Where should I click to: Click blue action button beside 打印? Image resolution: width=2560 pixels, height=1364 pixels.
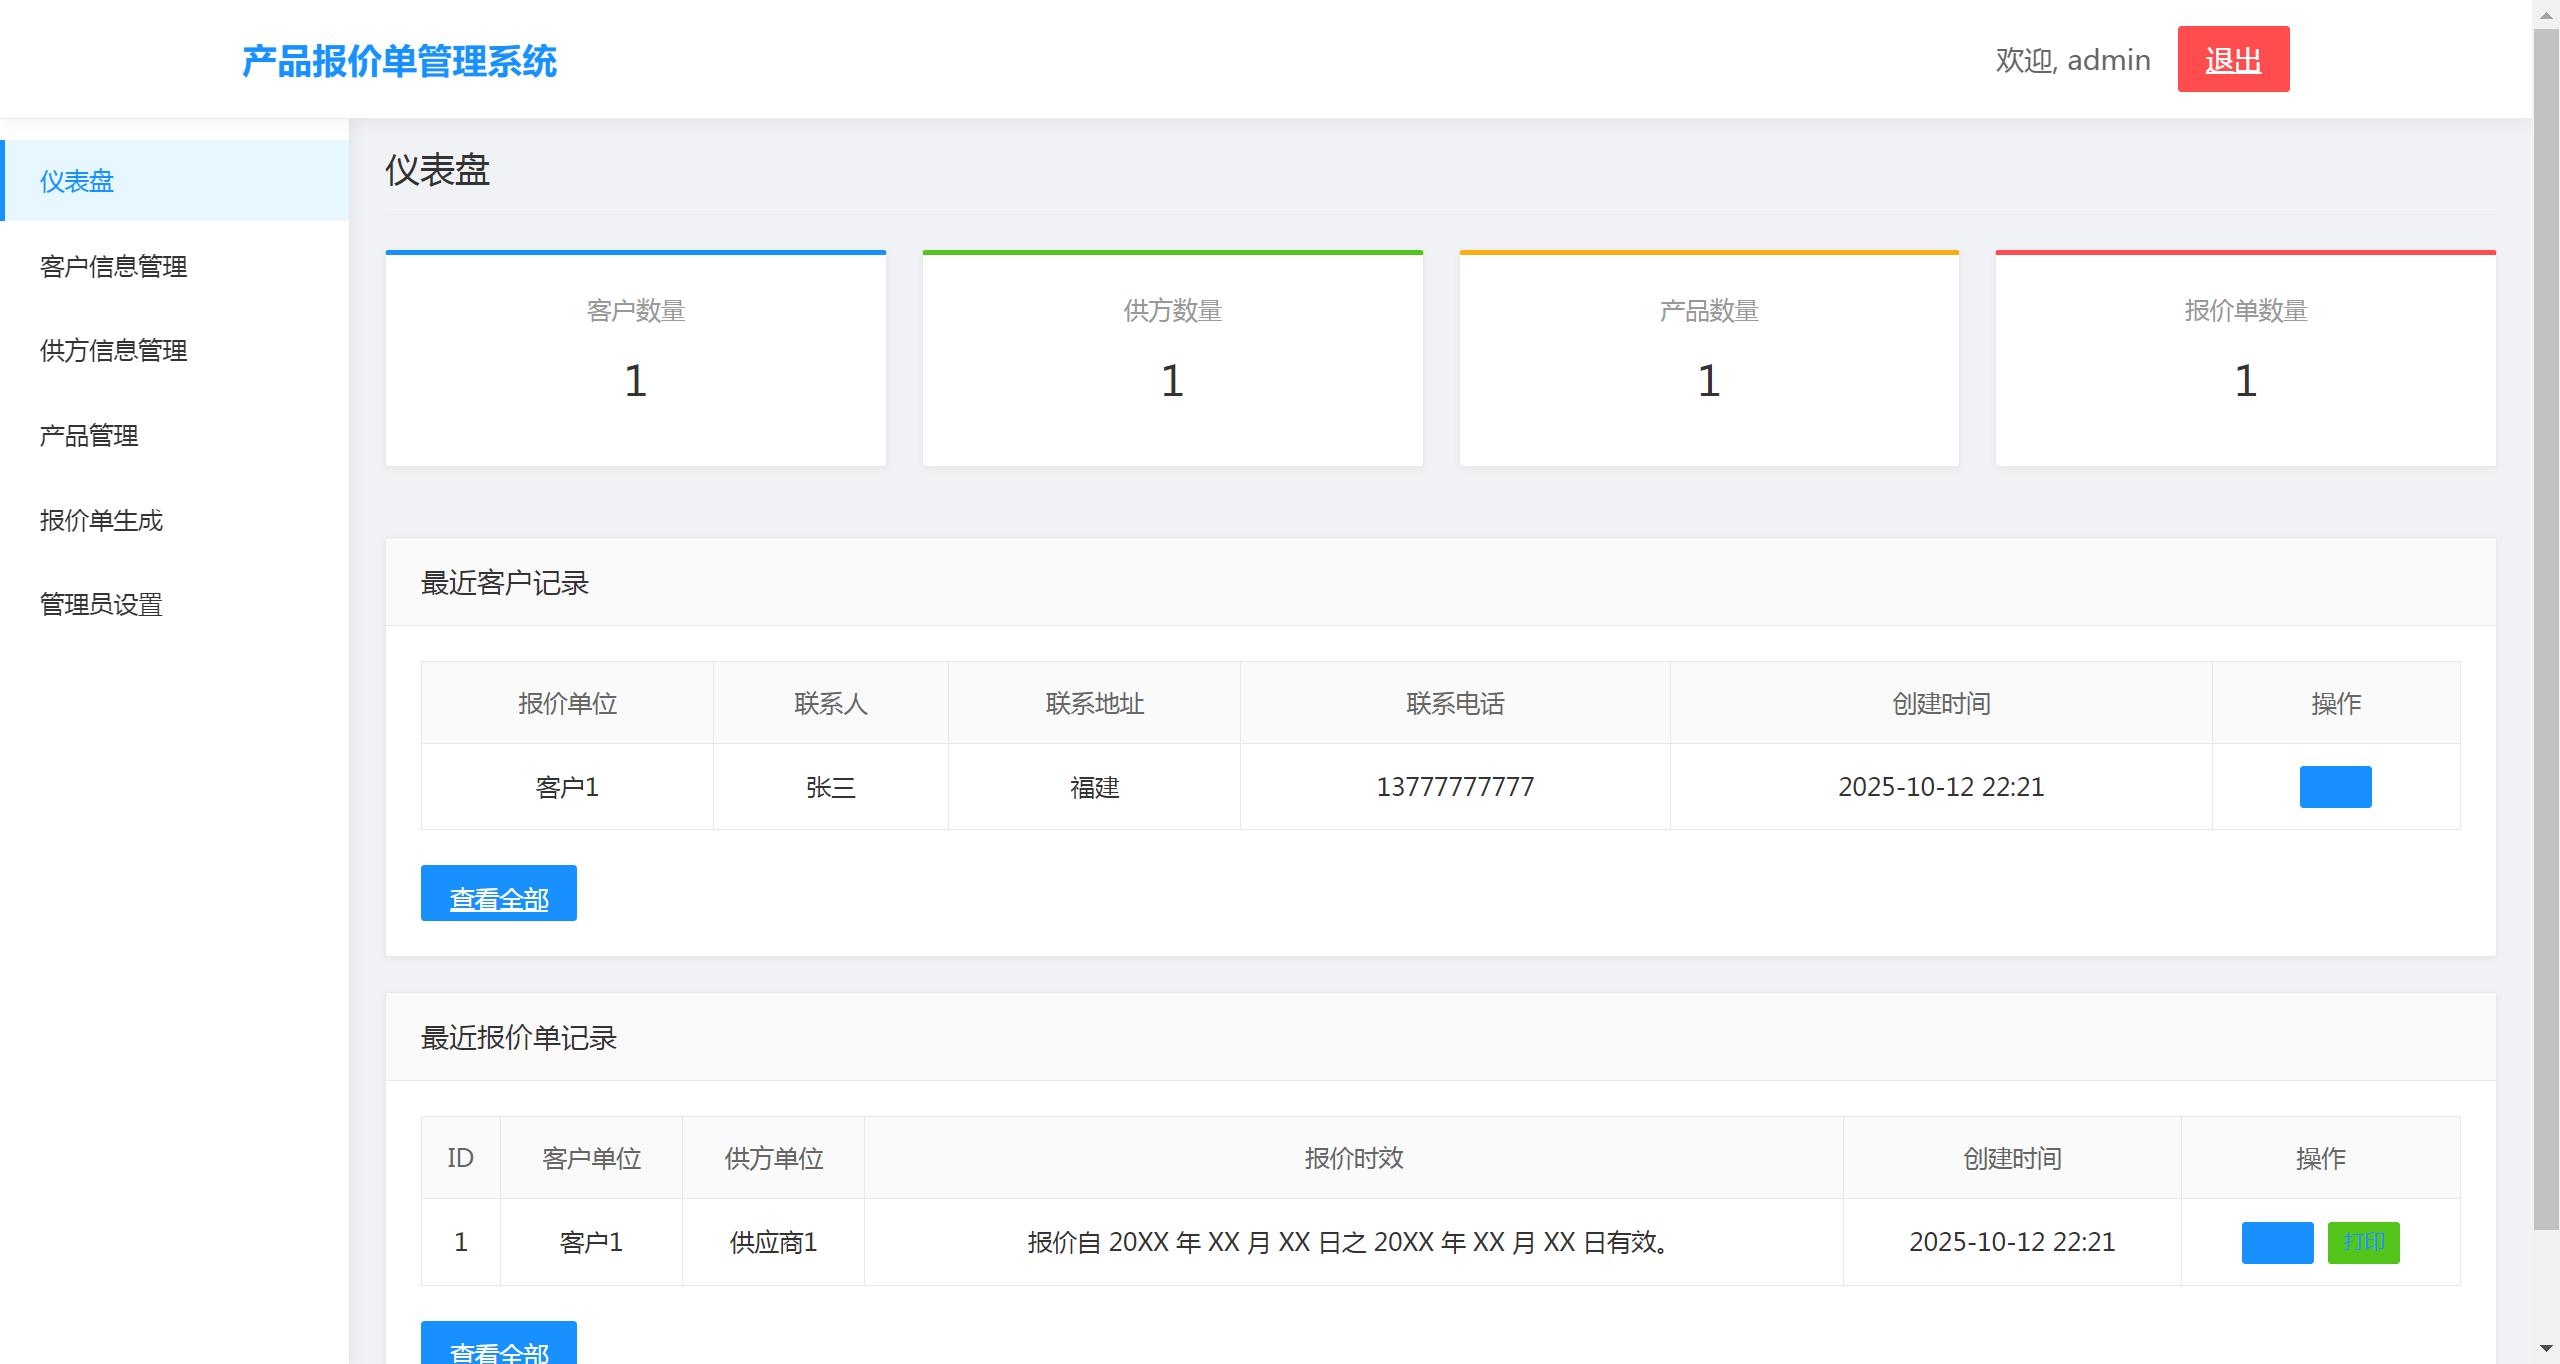2276,1242
